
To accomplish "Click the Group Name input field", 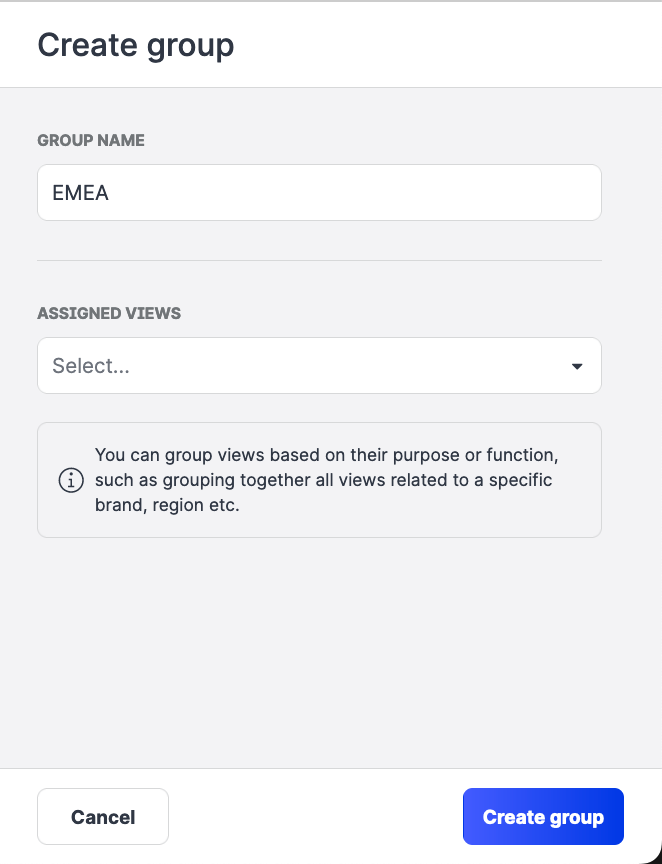I will tap(319, 193).
